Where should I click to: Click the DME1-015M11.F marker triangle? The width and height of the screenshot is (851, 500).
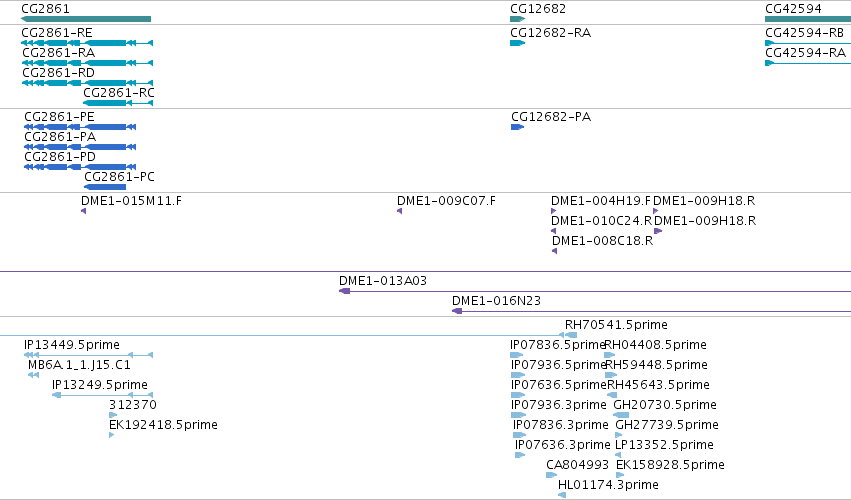click(84, 211)
